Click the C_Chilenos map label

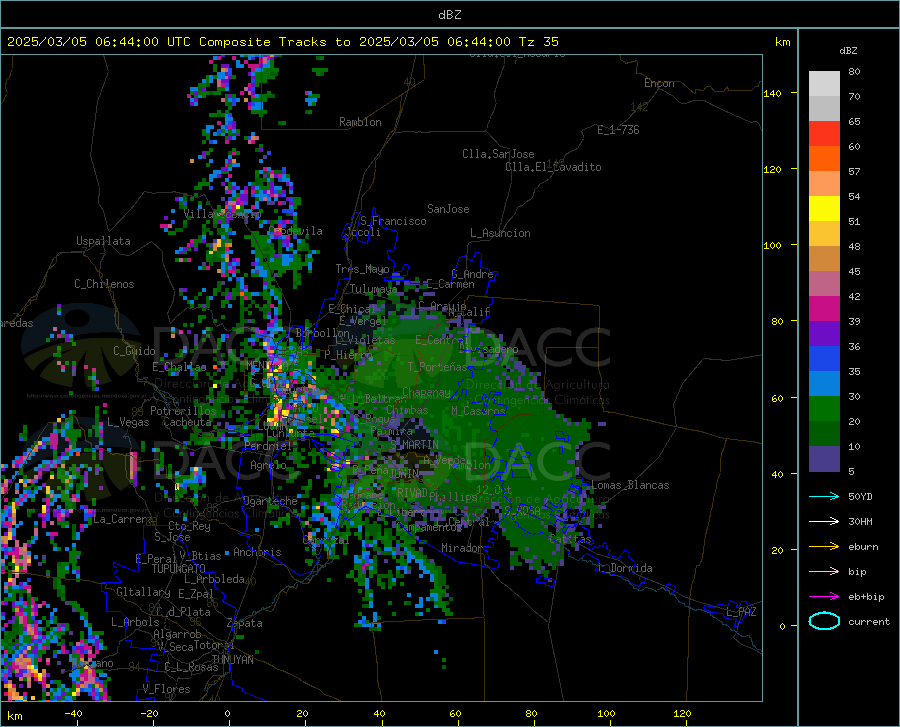pos(104,284)
